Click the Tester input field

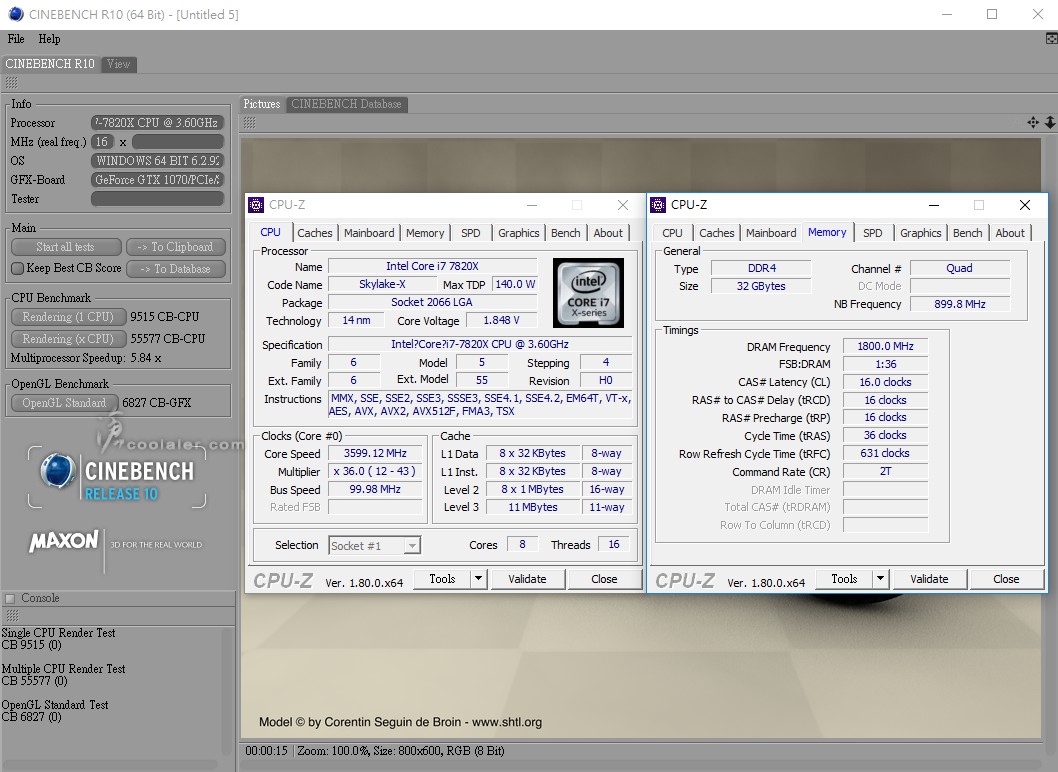tap(157, 198)
